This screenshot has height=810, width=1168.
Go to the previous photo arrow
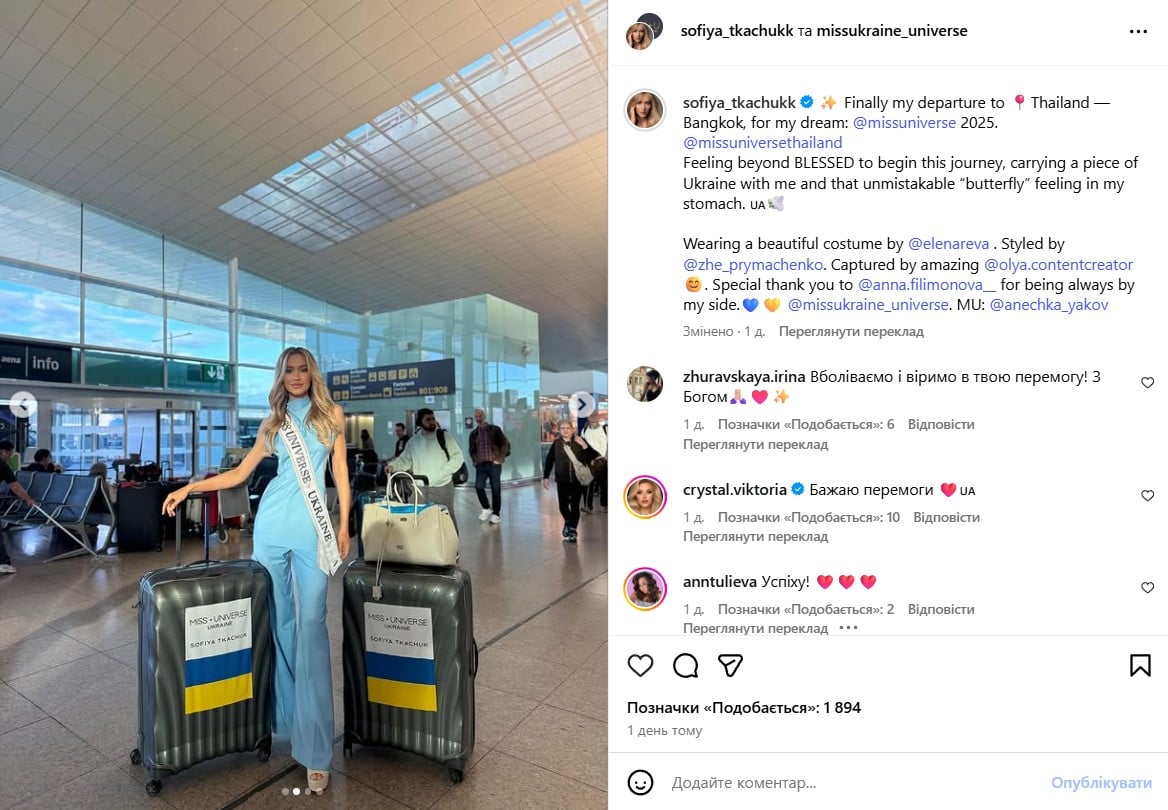23,405
